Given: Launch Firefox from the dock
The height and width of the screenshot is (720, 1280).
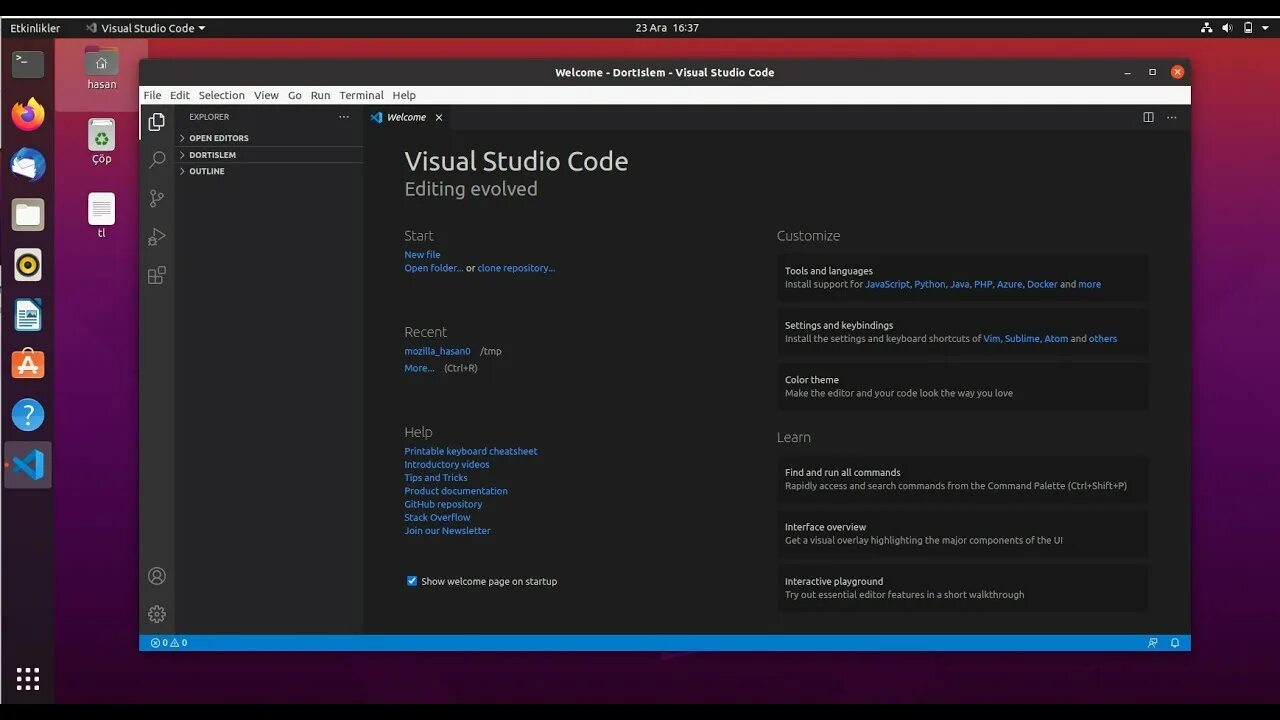Looking at the screenshot, I should [x=28, y=114].
